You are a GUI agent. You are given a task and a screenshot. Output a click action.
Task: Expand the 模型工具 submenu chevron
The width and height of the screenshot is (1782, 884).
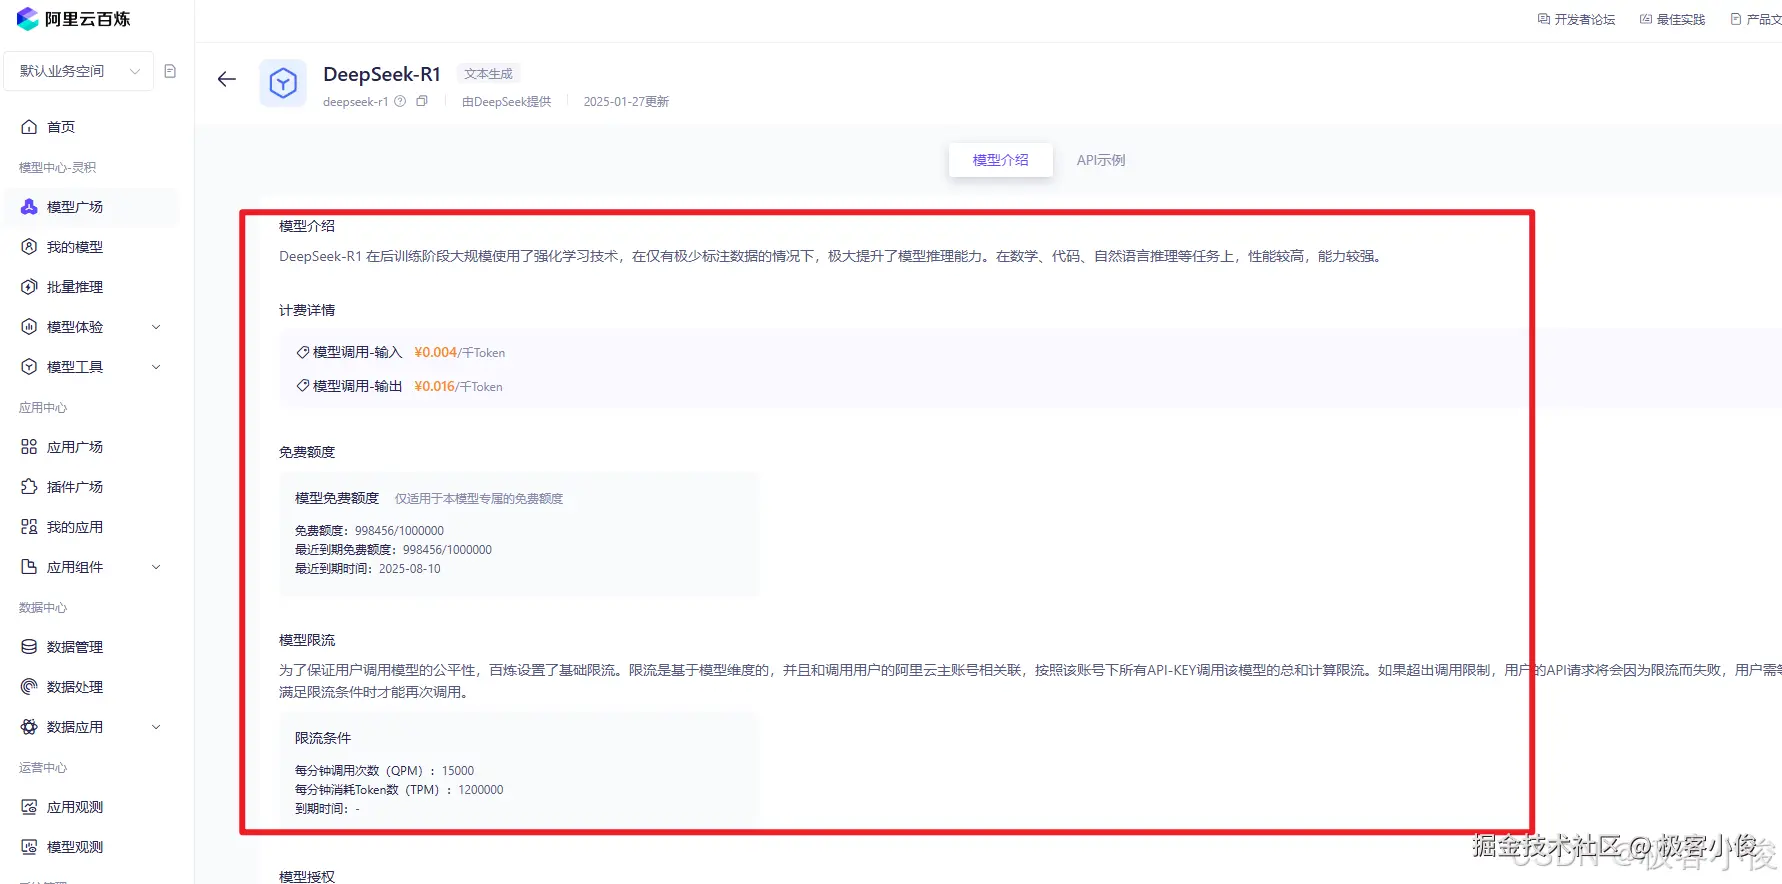coord(156,367)
